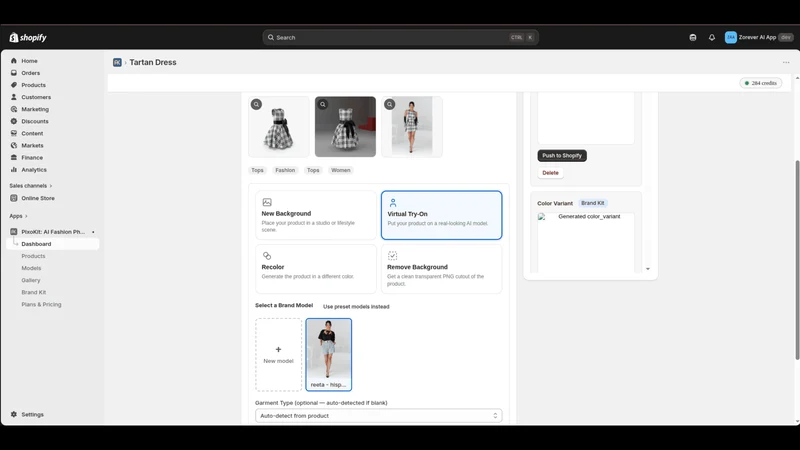Click the Fashion tag
The width and height of the screenshot is (800, 450).
[285, 170]
